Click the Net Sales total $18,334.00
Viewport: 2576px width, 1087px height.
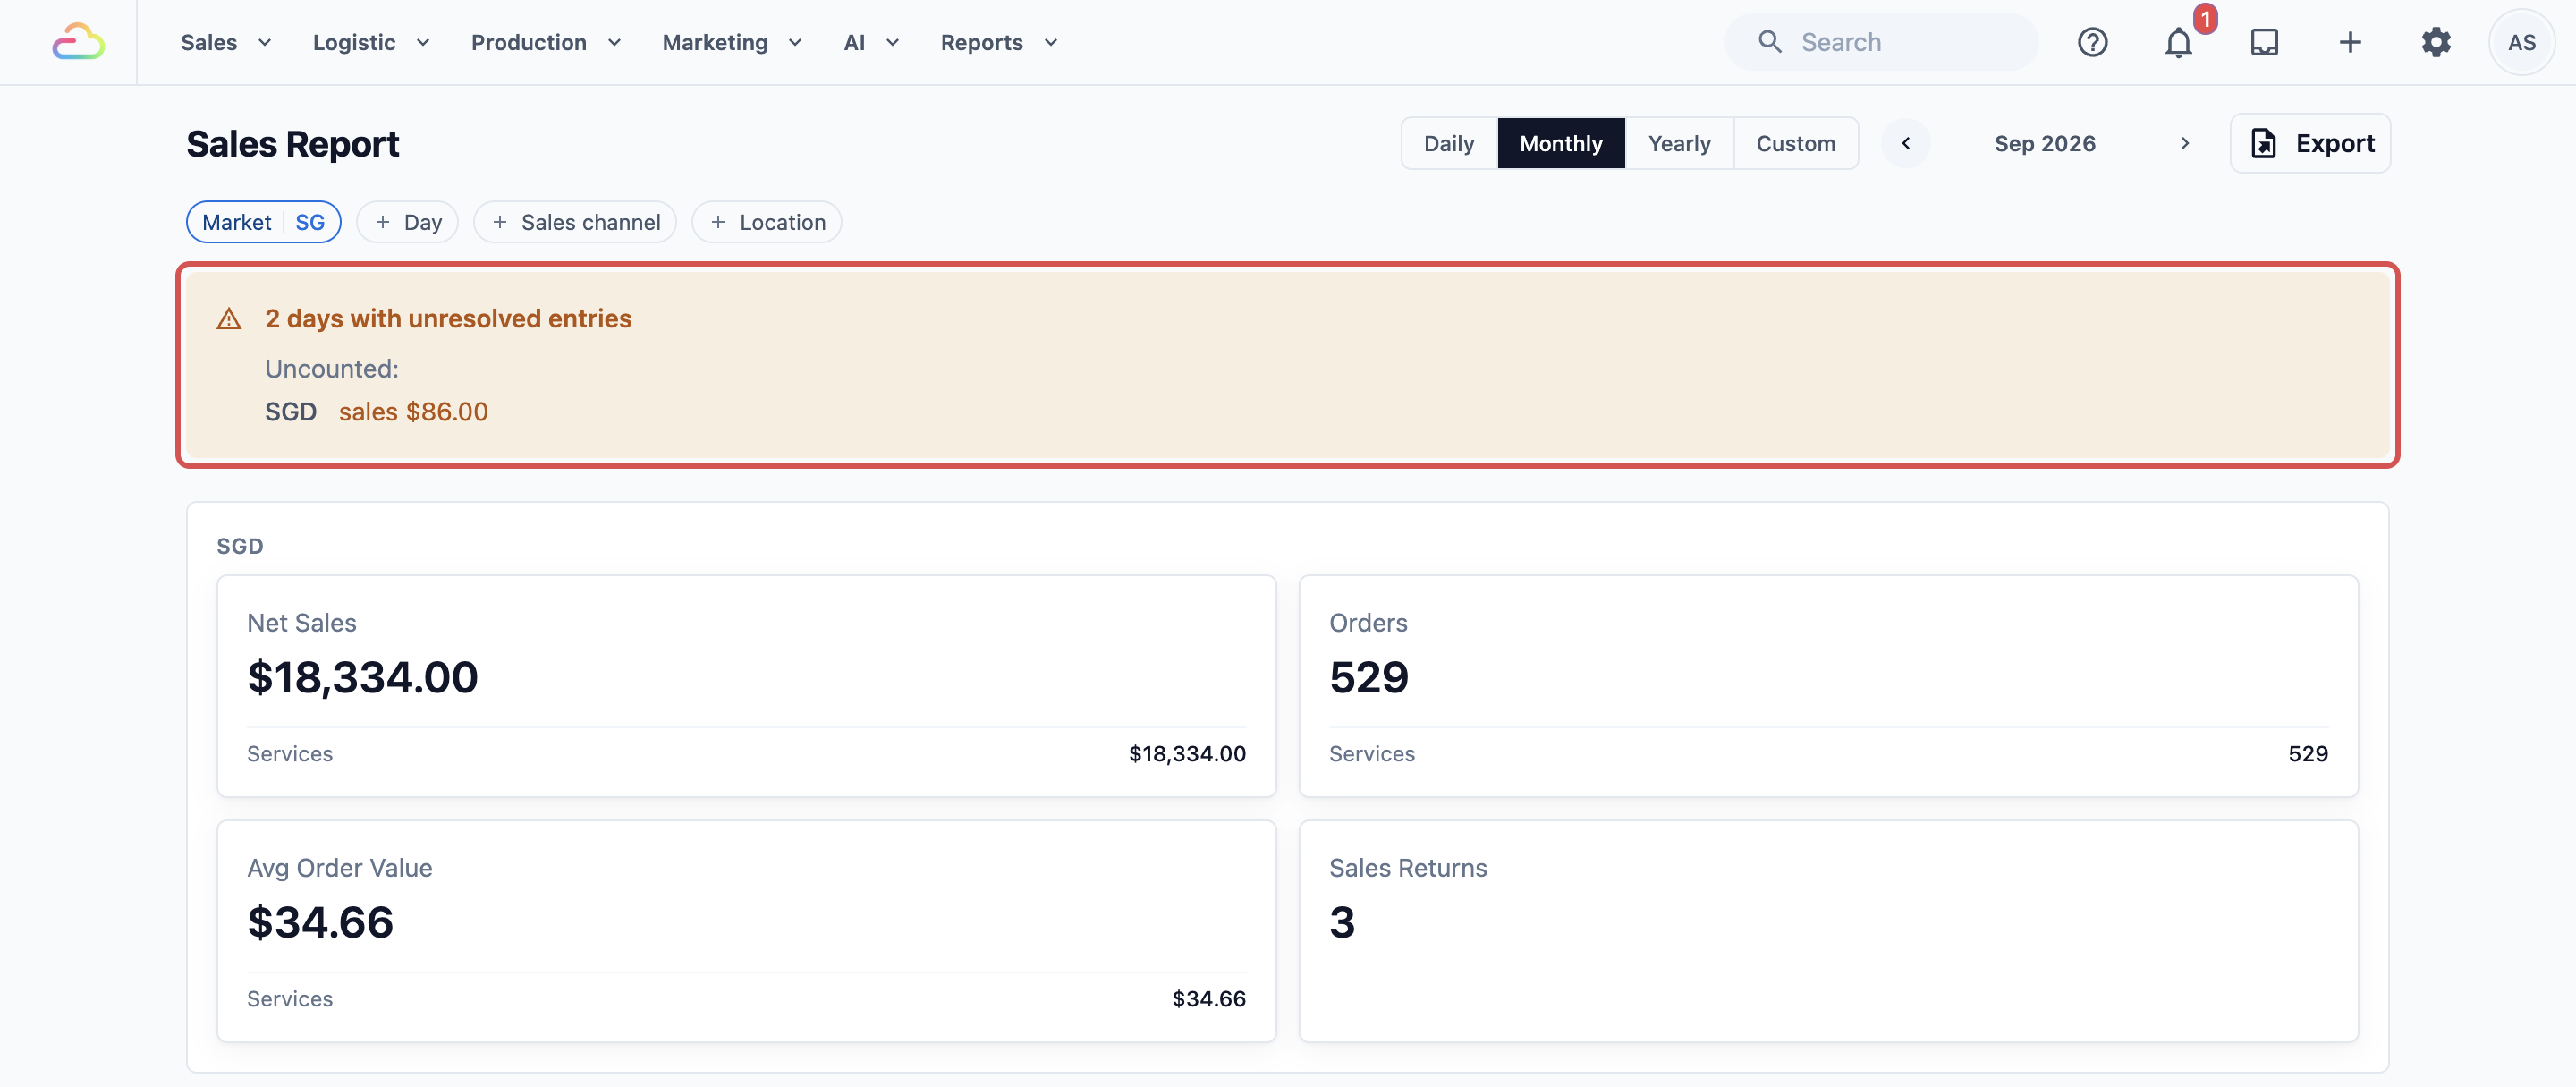coord(363,677)
